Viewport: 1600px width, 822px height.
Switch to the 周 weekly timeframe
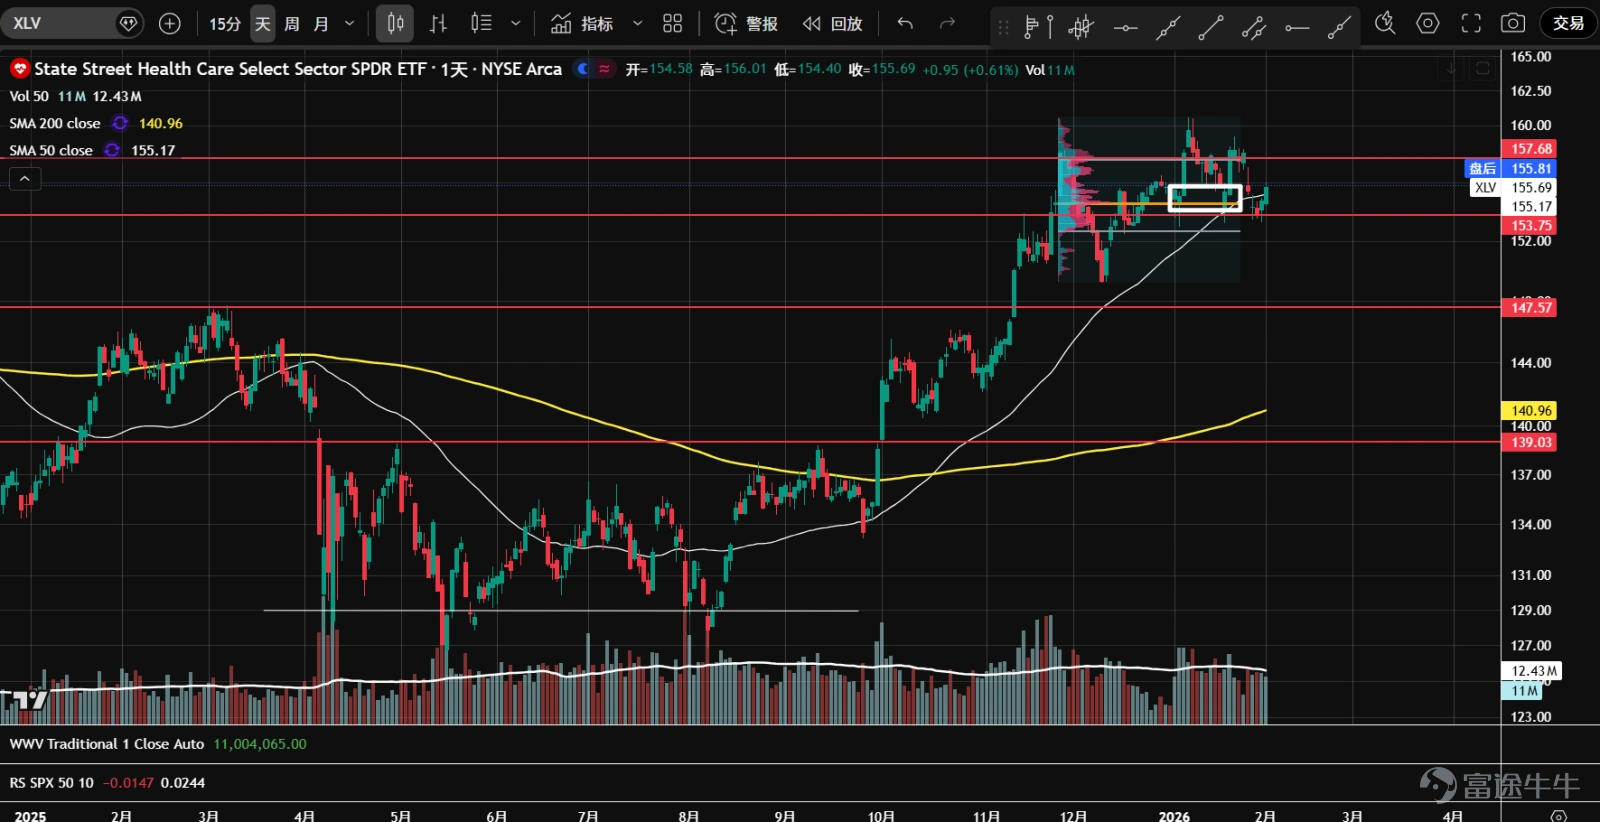click(292, 23)
